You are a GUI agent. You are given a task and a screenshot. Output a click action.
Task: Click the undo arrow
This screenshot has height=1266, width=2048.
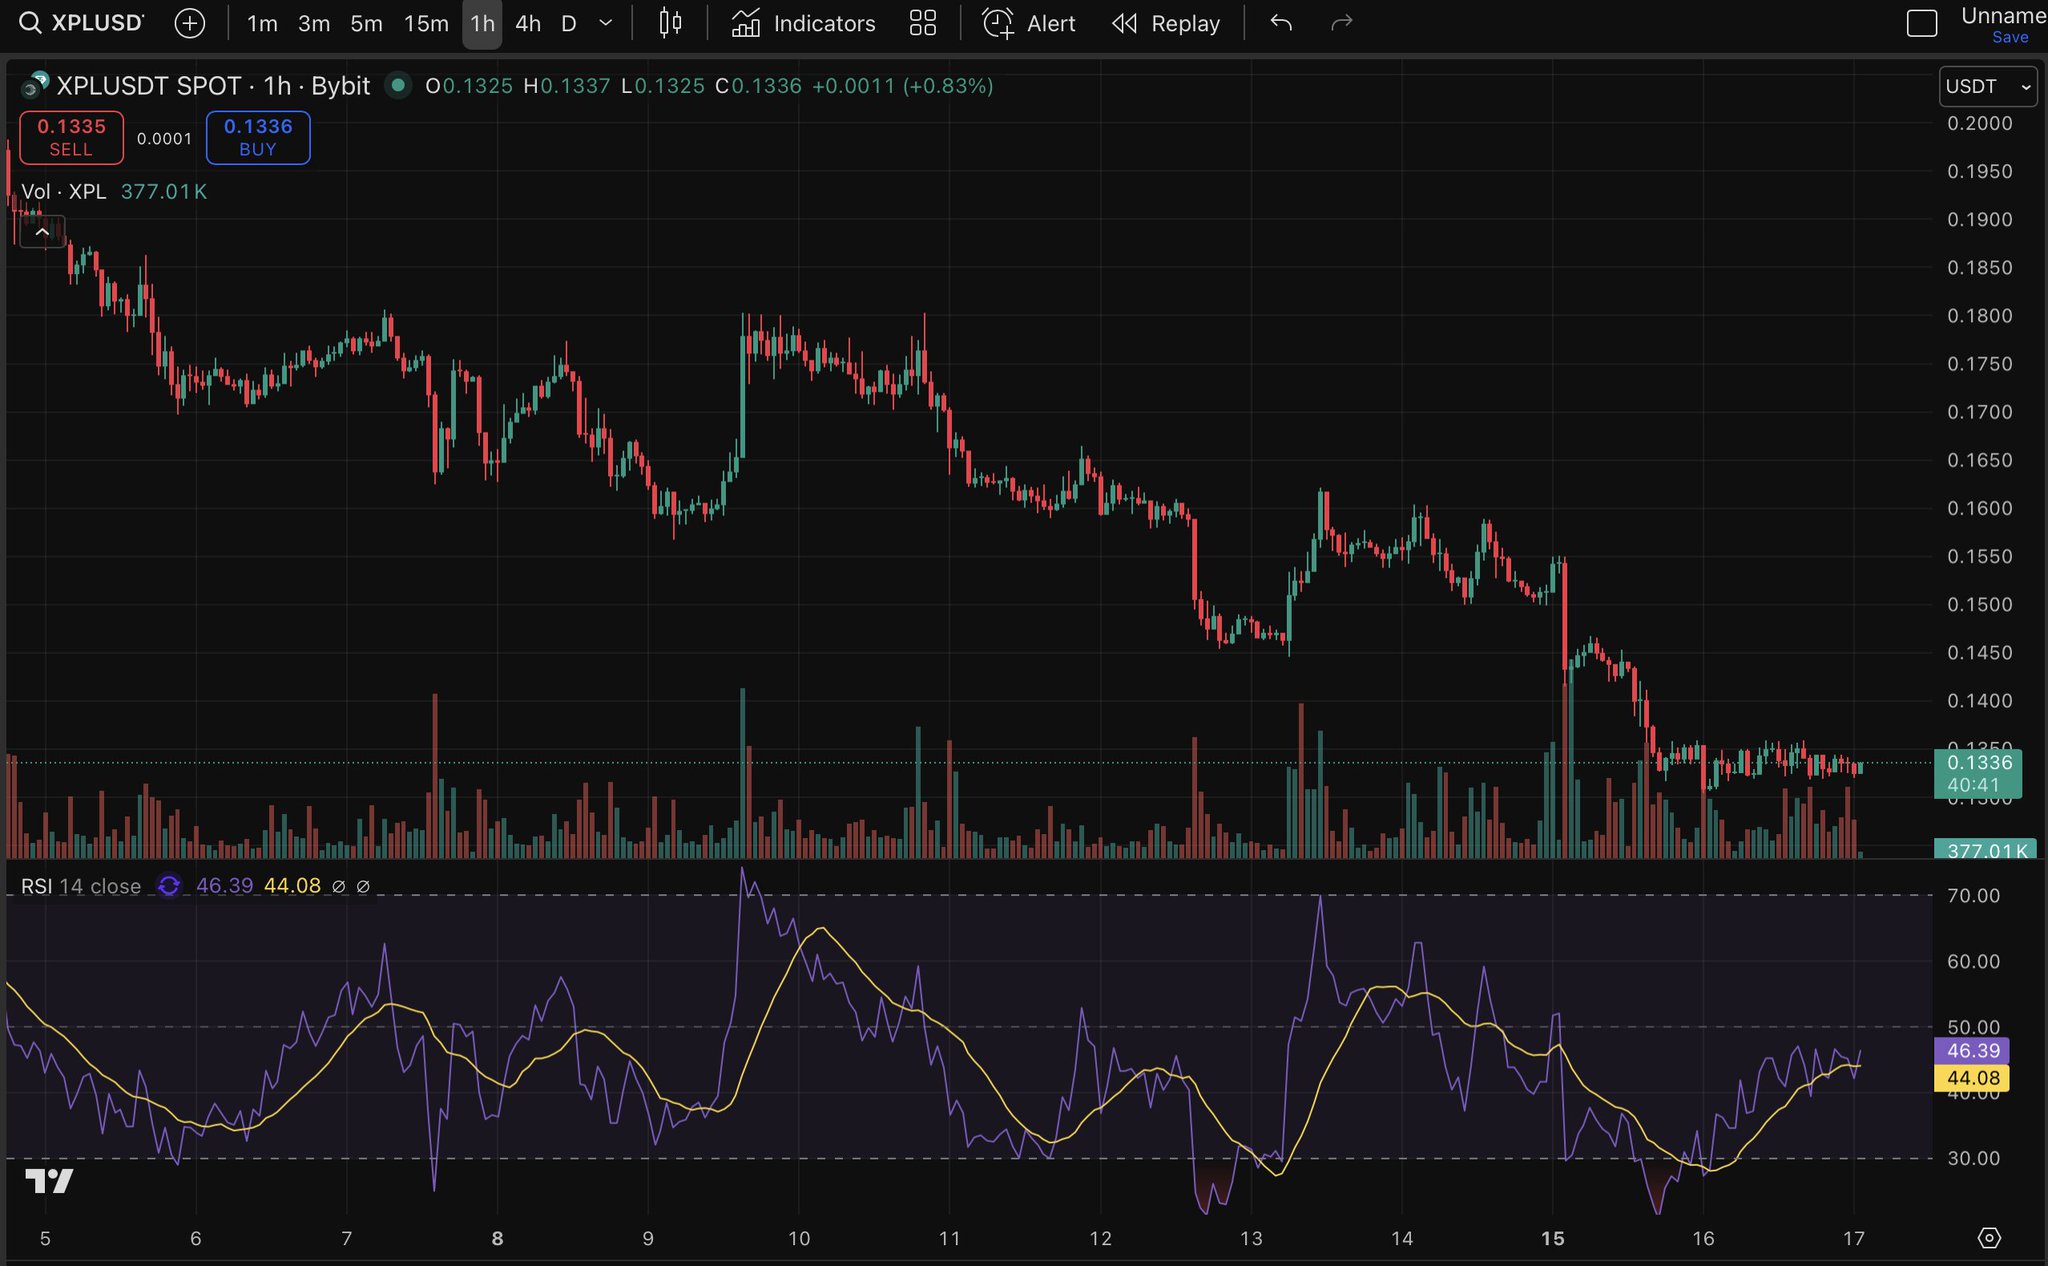click(1281, 23)
